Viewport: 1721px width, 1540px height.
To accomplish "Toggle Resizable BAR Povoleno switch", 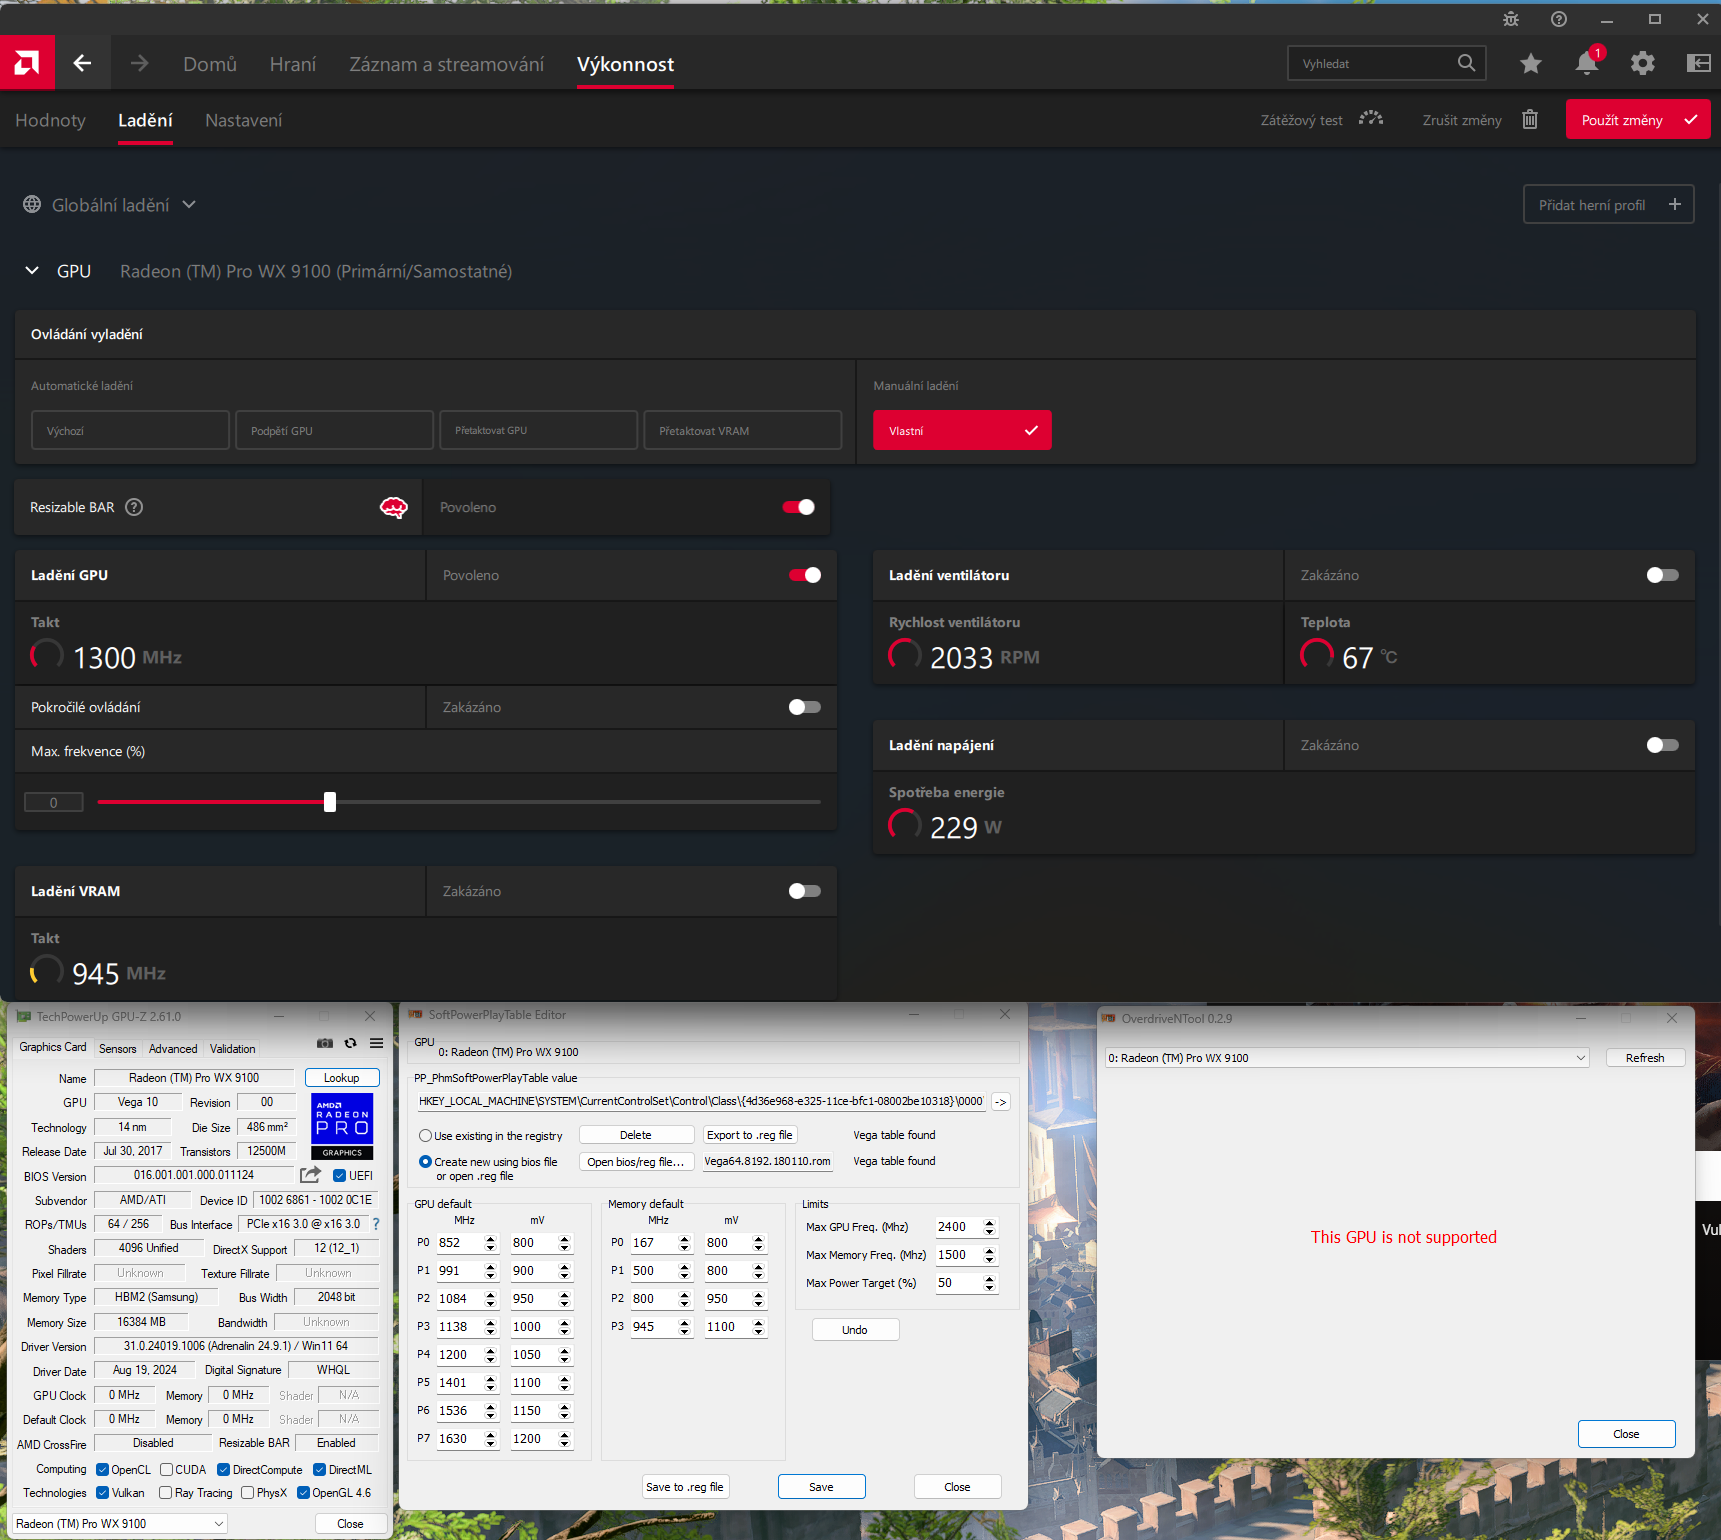I will pyautogui.click(x=799, y=507).
